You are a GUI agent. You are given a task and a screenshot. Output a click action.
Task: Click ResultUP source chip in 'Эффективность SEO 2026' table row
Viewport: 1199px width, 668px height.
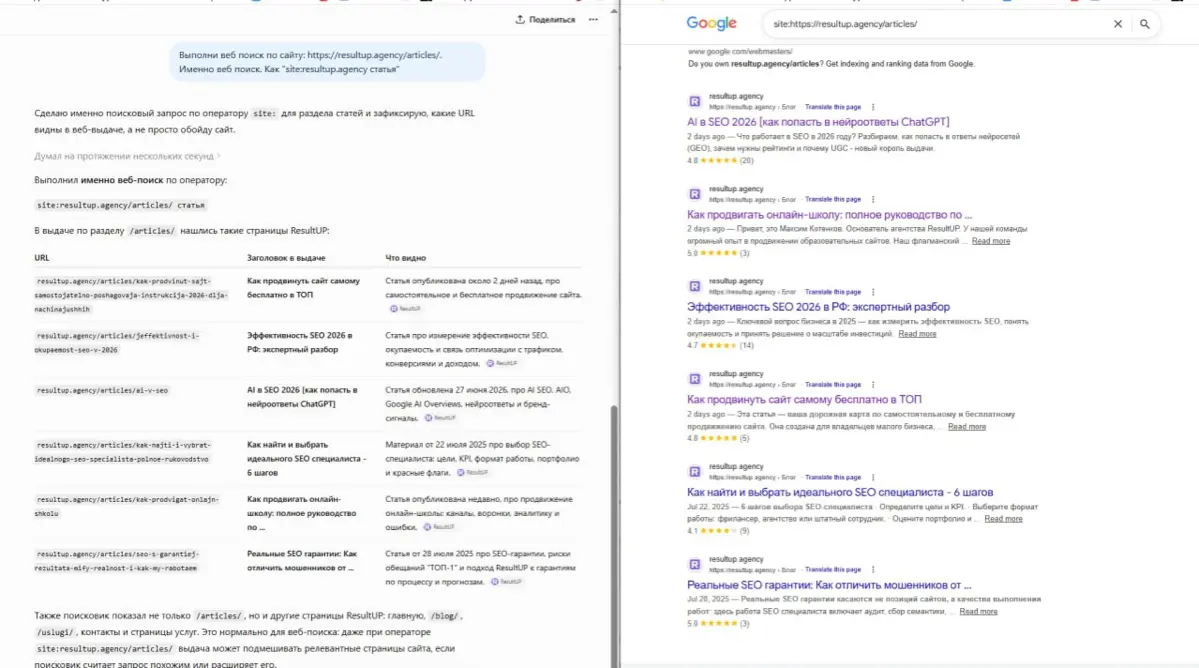(502, 363)
